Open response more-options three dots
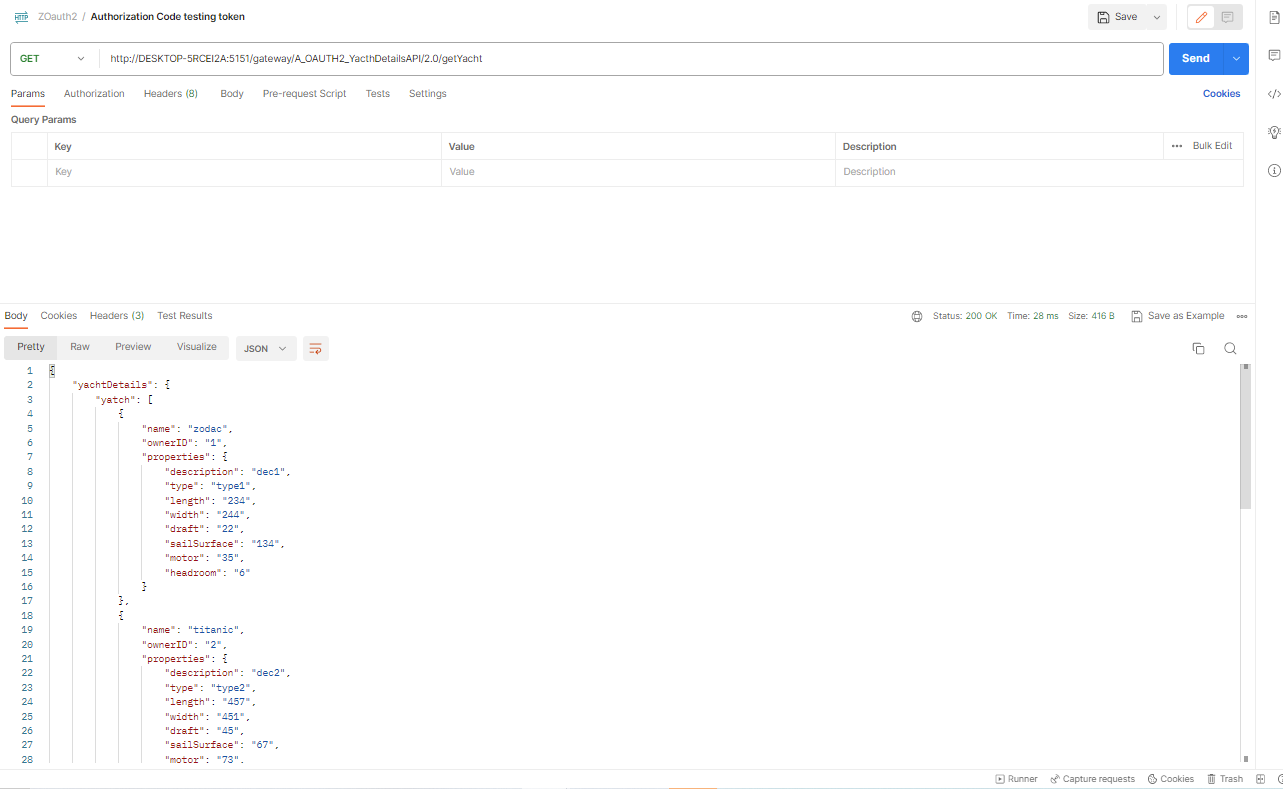The height and width of the screenshot is (789, 1283). click(1242, 316)
